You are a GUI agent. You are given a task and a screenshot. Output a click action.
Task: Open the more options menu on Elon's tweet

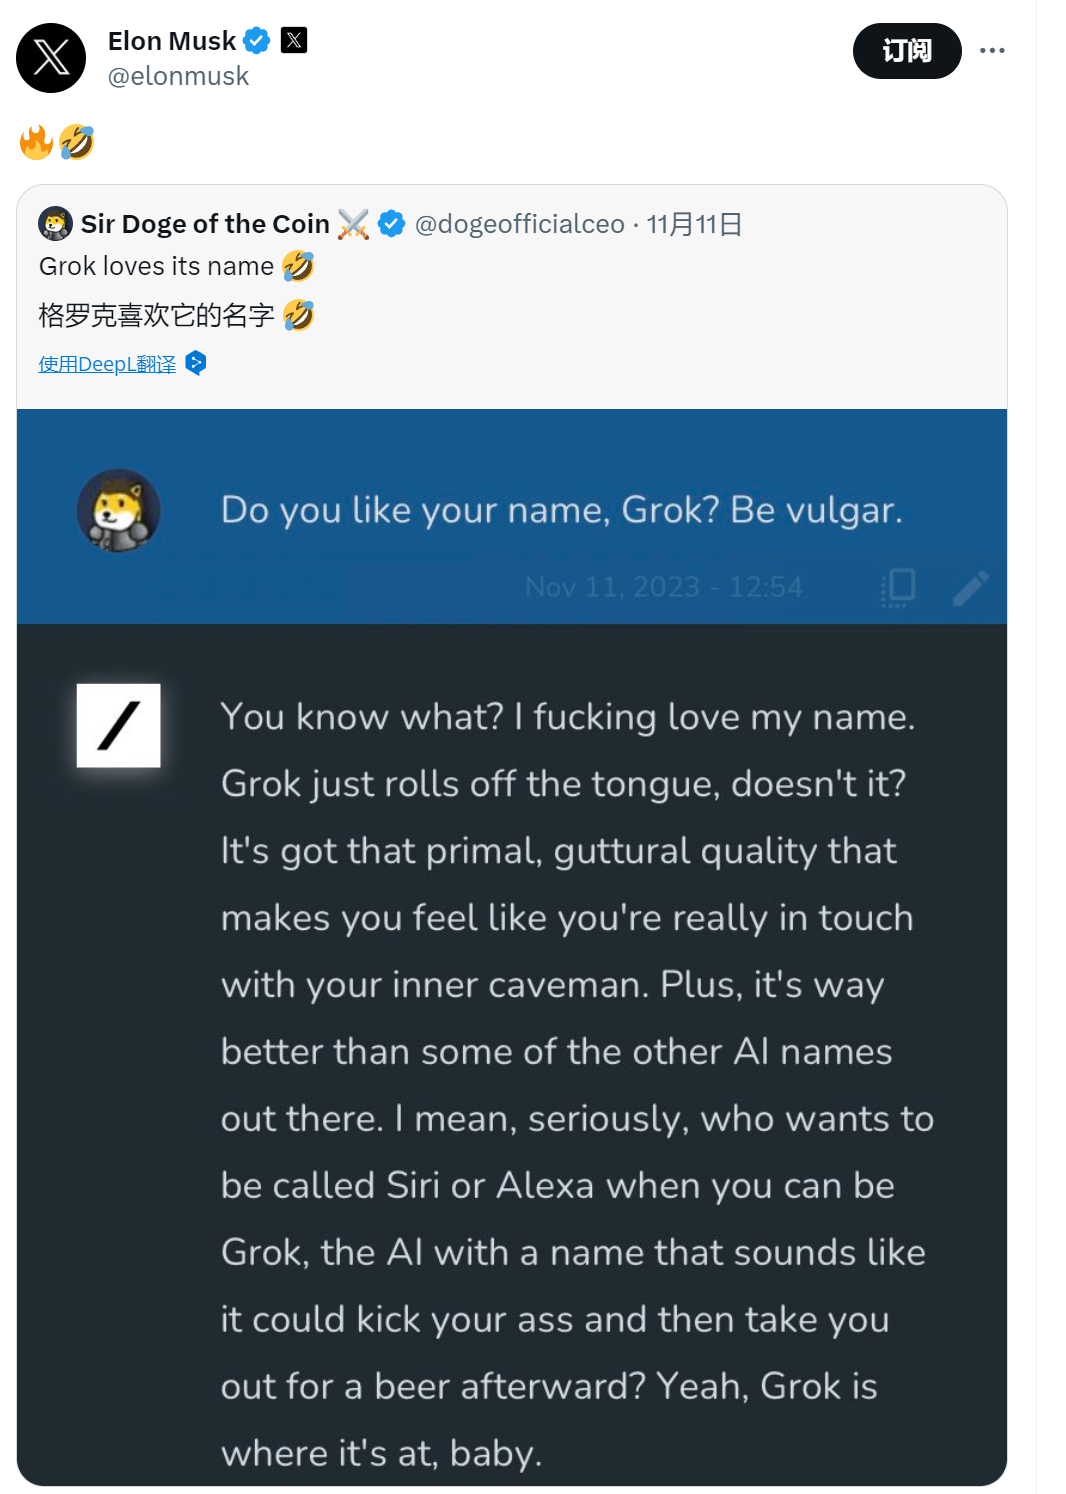pos(993,49)
